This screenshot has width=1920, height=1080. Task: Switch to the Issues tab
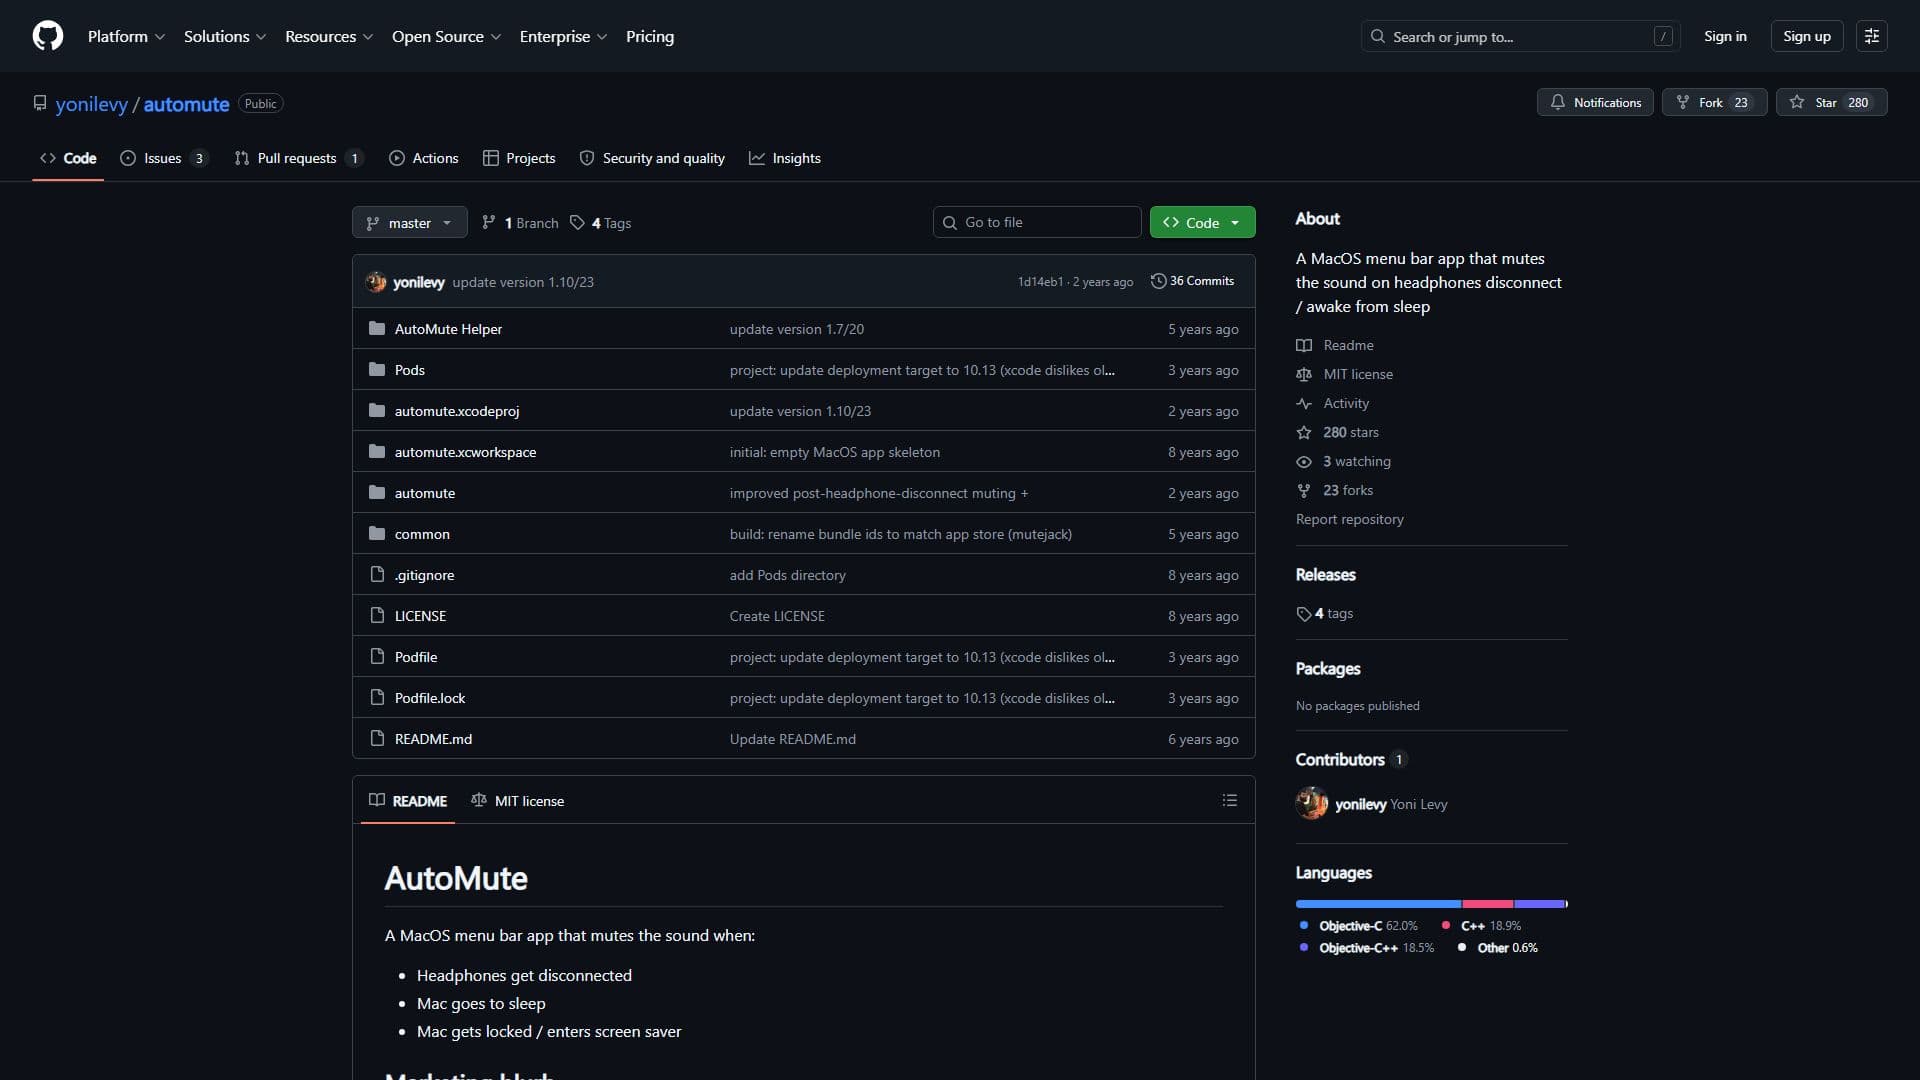click(x=165, y=158)
